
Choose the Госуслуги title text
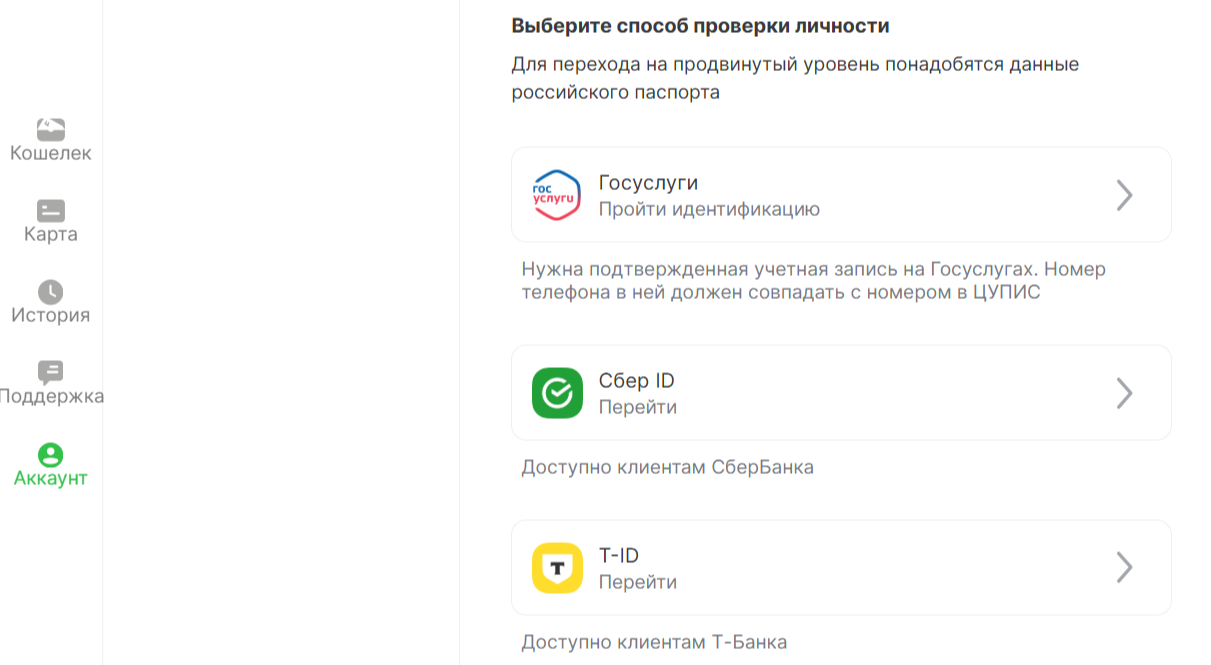648,183
